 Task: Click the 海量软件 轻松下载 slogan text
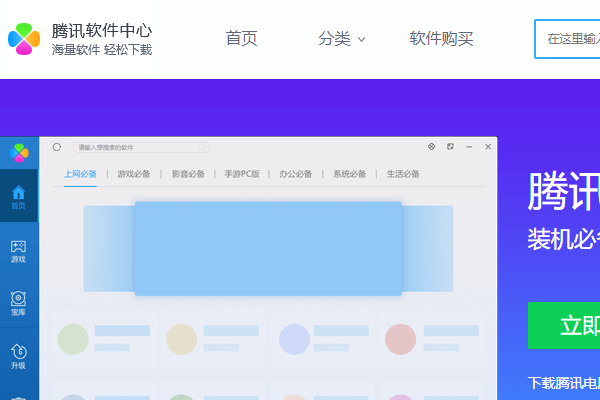tap(102, 50)
